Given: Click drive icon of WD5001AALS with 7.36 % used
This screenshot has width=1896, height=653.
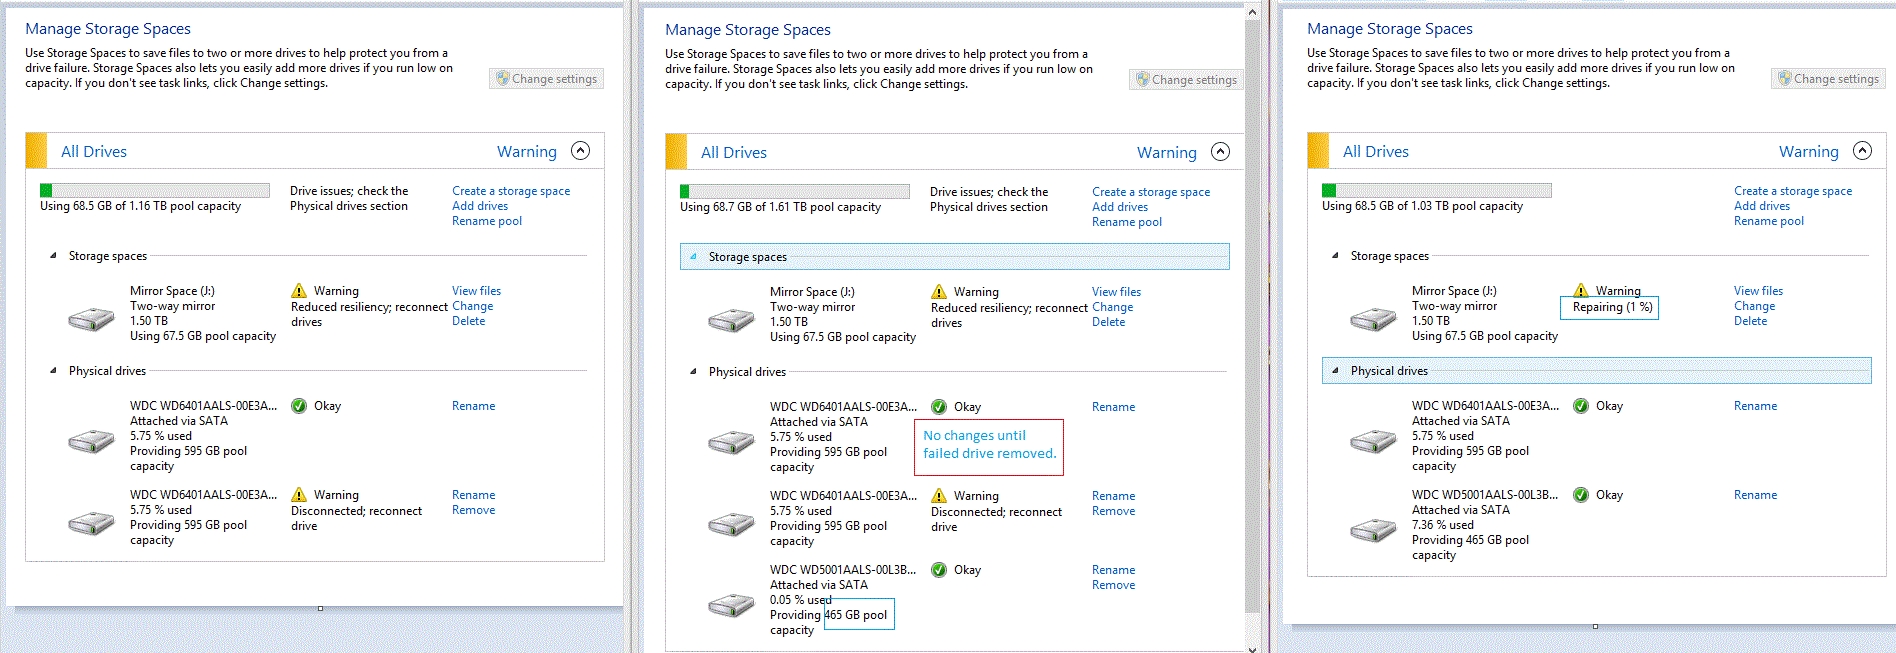Looking at the screenshot, I should tap(1373, 530).
